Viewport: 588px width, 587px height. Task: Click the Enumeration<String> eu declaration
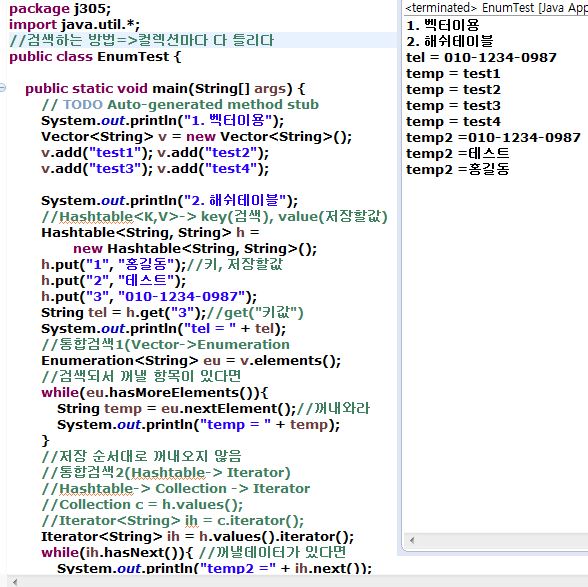(x=191, y=360)
